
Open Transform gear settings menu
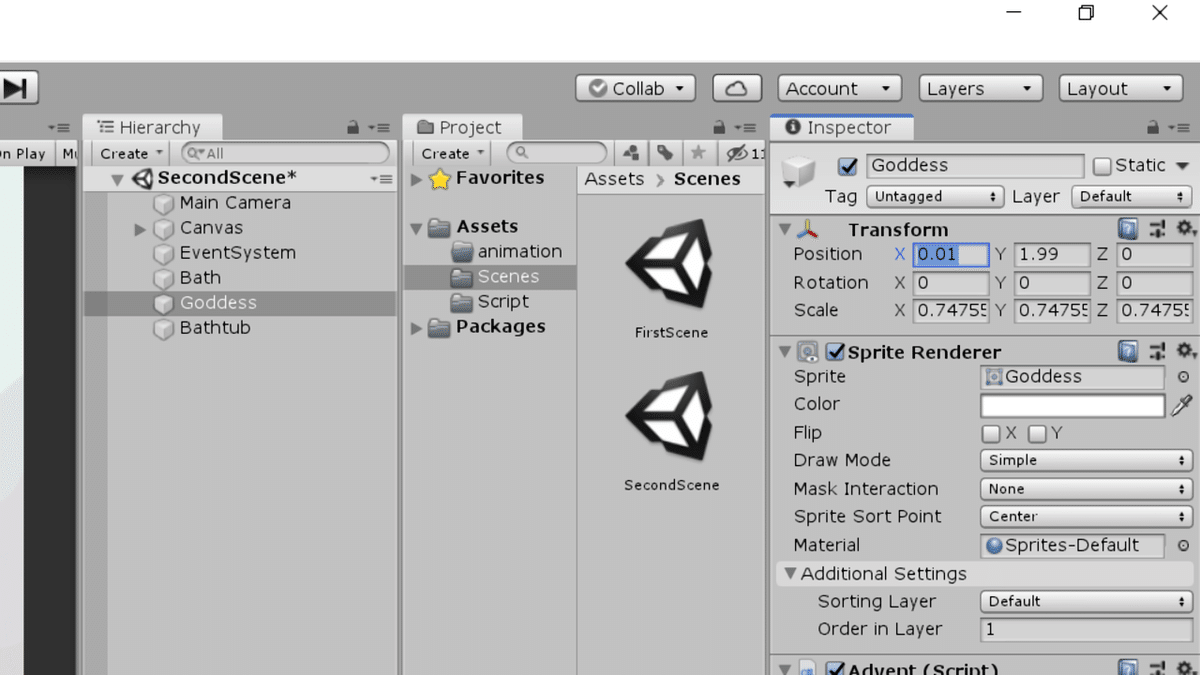pyautogui.click(x=1186, y=230)
